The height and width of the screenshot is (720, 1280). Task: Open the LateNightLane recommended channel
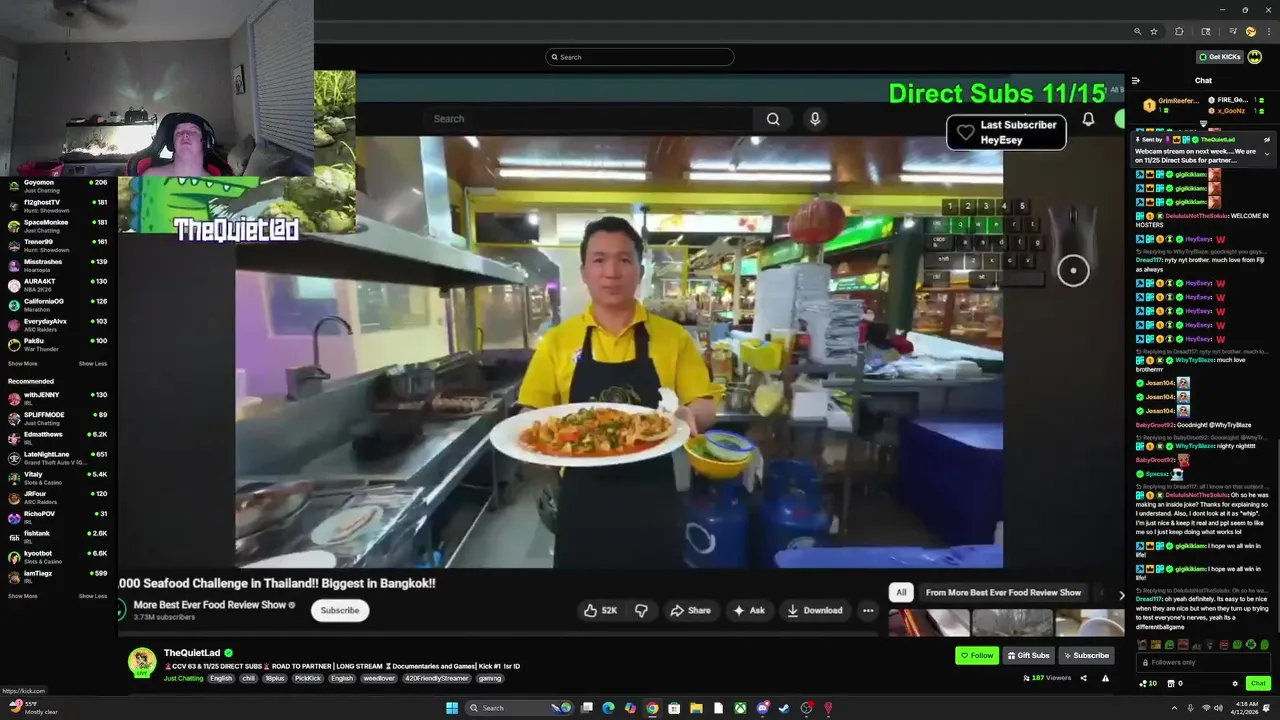(58, 457)
